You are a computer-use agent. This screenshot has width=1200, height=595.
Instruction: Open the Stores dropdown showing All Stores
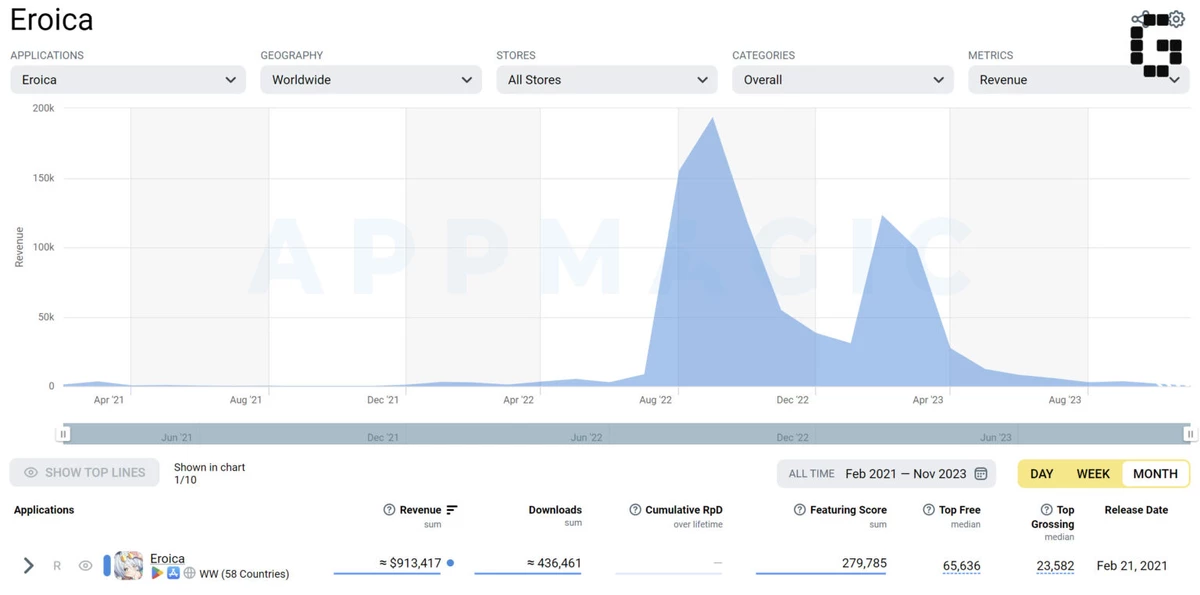tap(607, 80)
